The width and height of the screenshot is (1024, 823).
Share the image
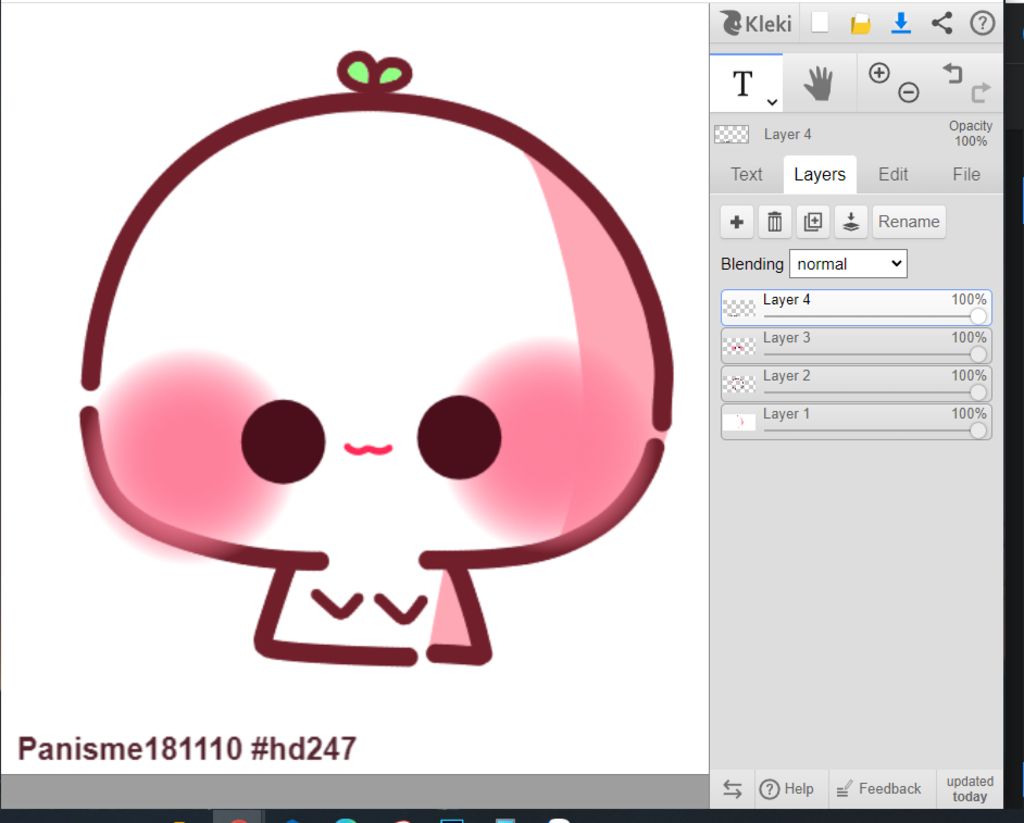tap(941, 24)
